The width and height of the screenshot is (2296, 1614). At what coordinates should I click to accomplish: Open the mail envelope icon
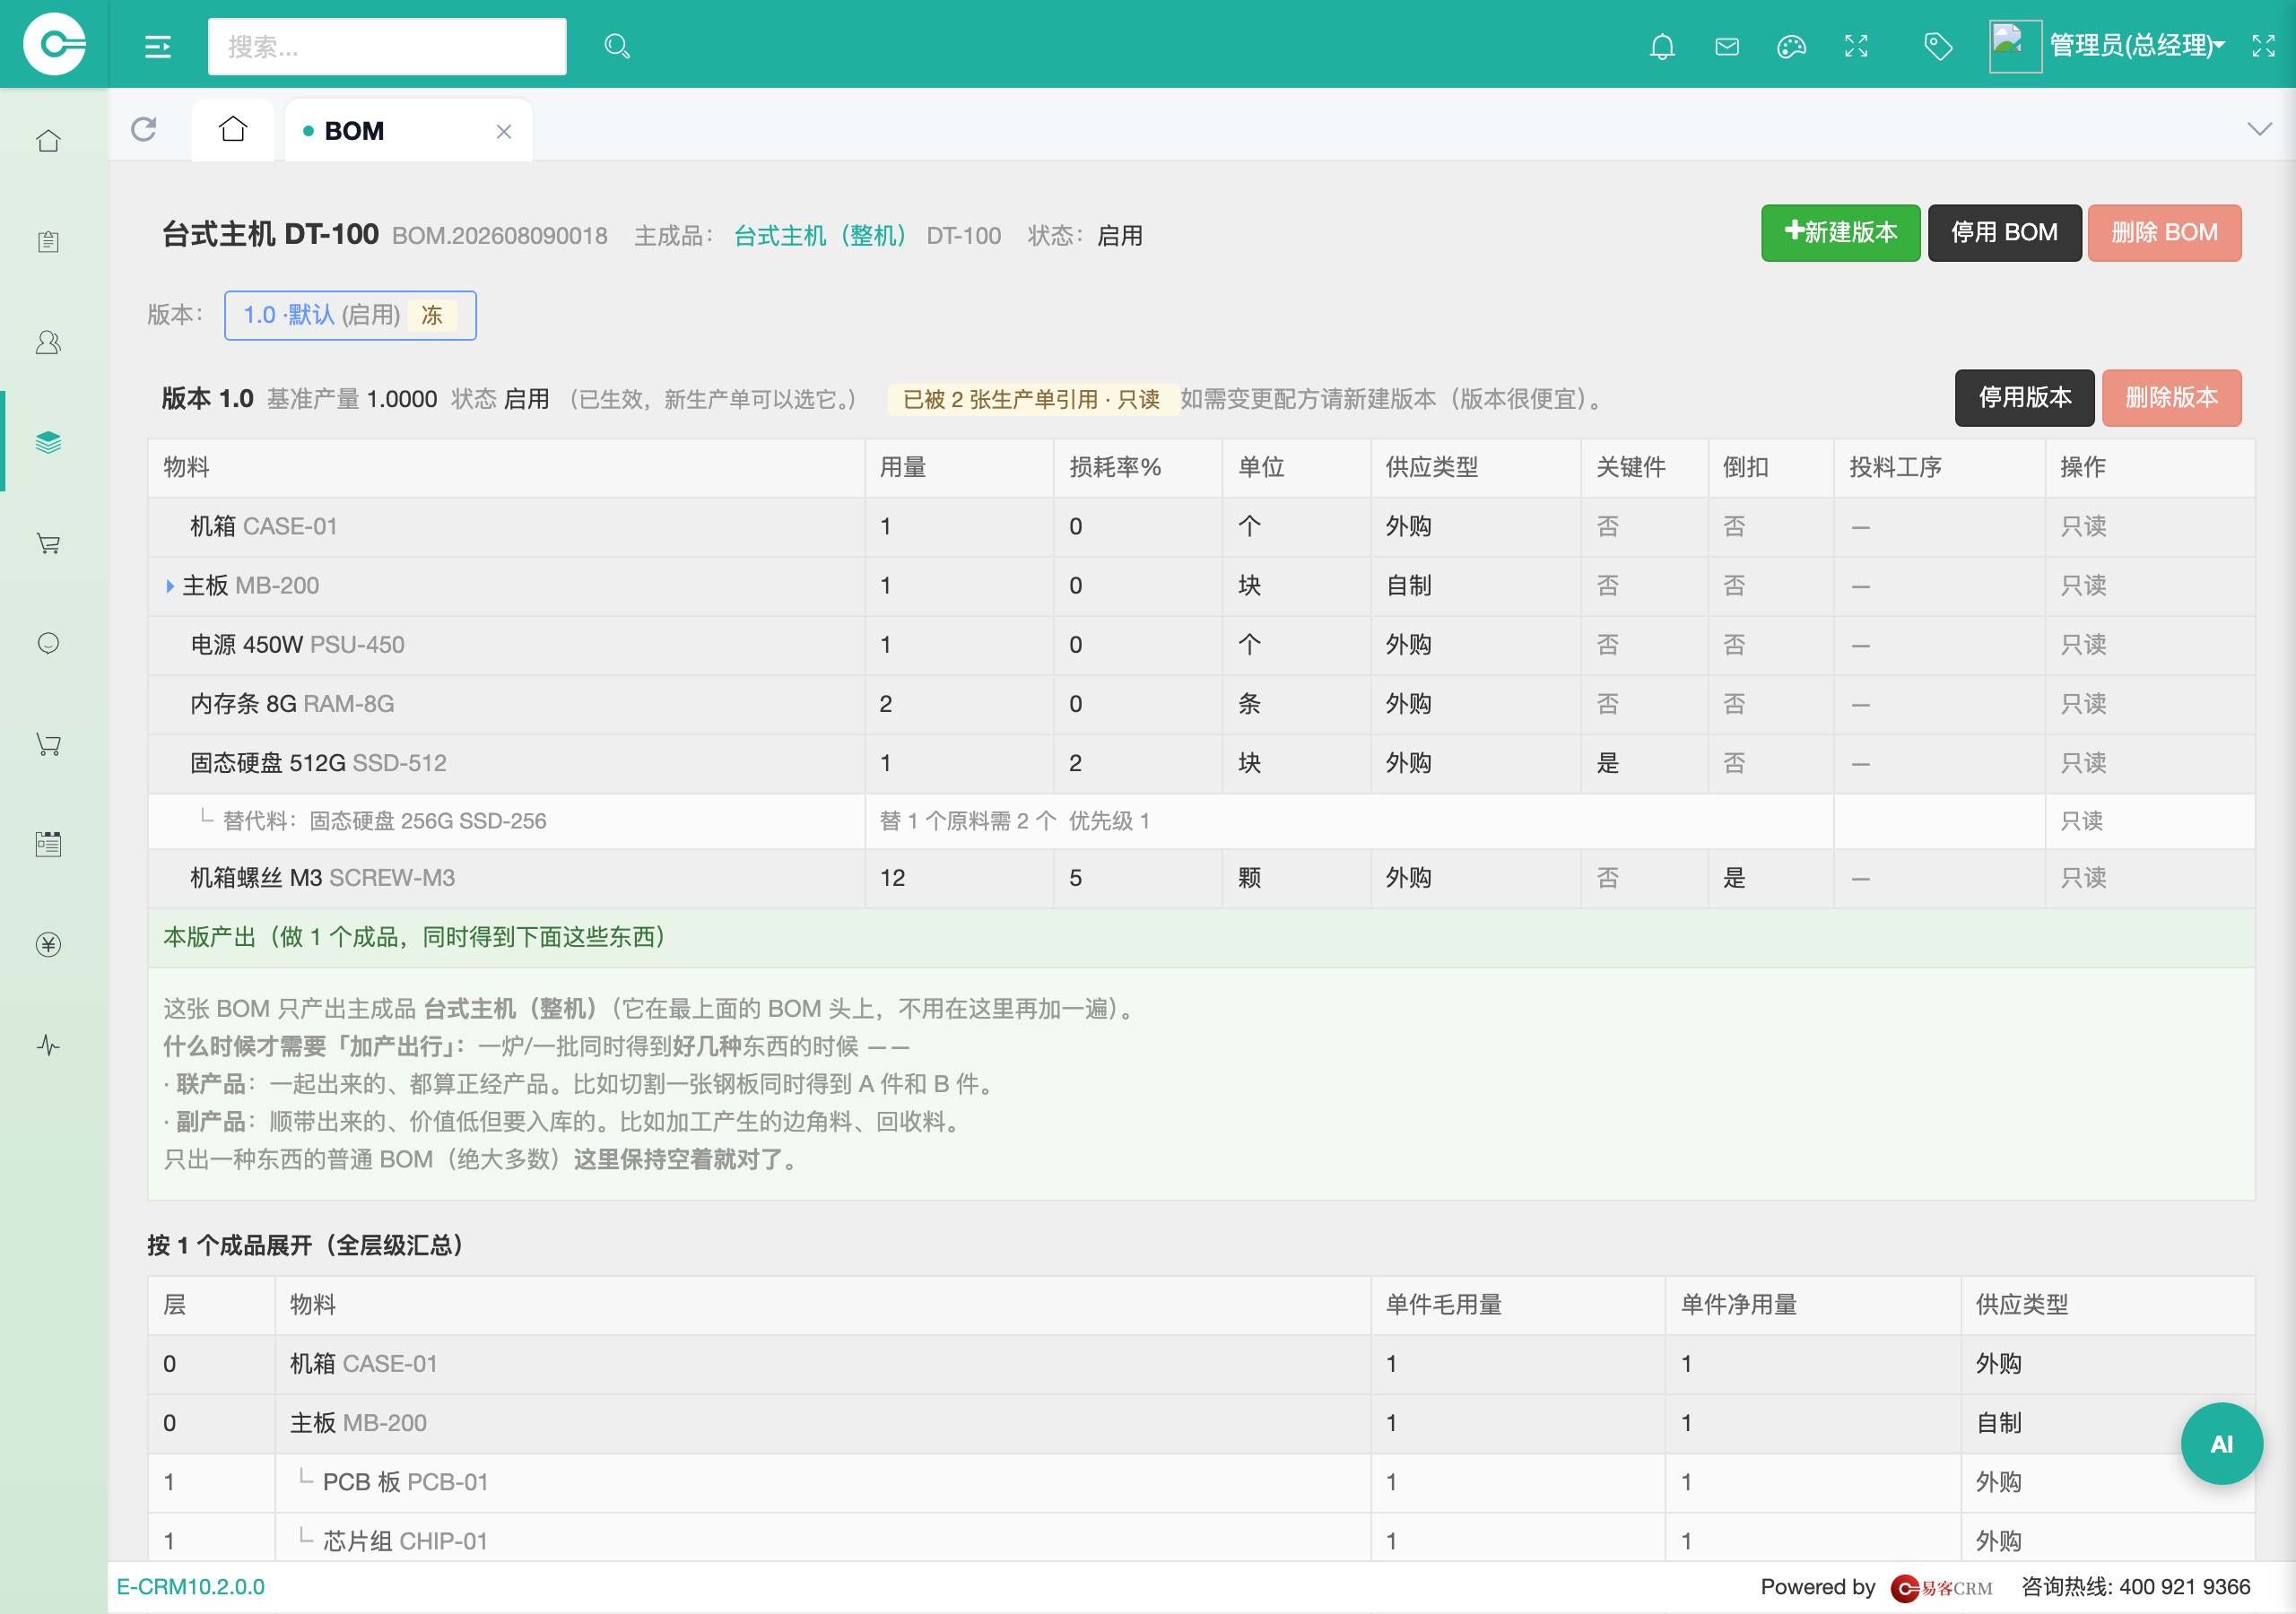(x=1727, y=46)
